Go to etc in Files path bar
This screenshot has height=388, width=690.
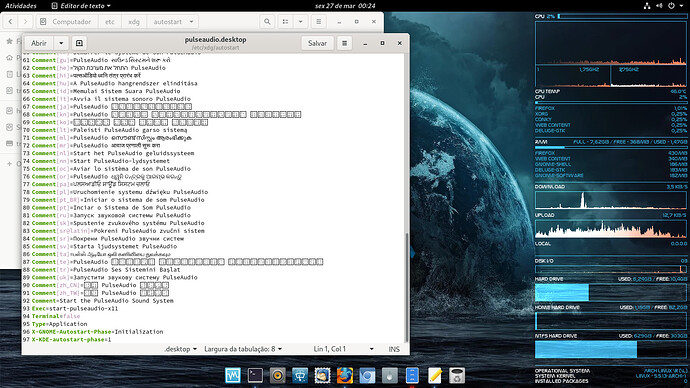(110, 22)
